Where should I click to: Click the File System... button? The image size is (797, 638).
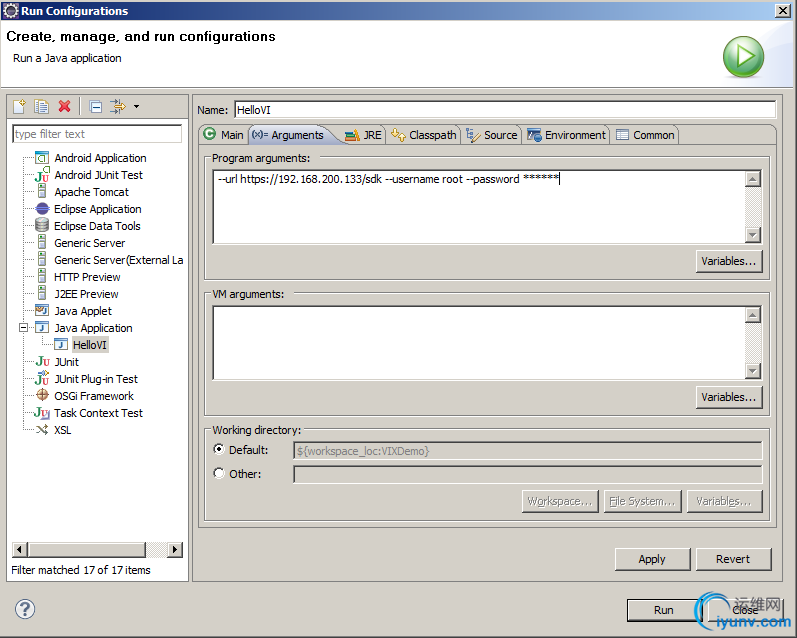click(x=642, y=501)
